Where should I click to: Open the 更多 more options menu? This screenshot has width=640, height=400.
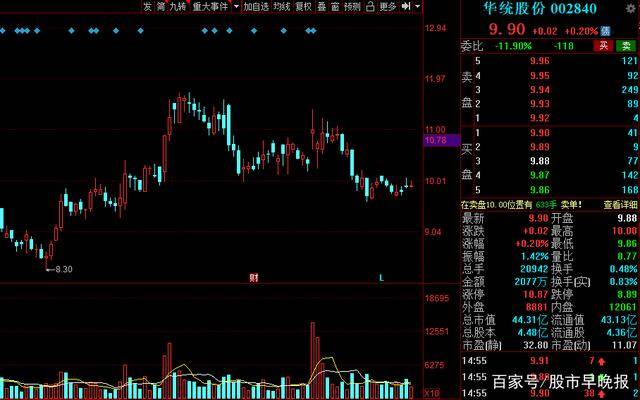point(388,6)
